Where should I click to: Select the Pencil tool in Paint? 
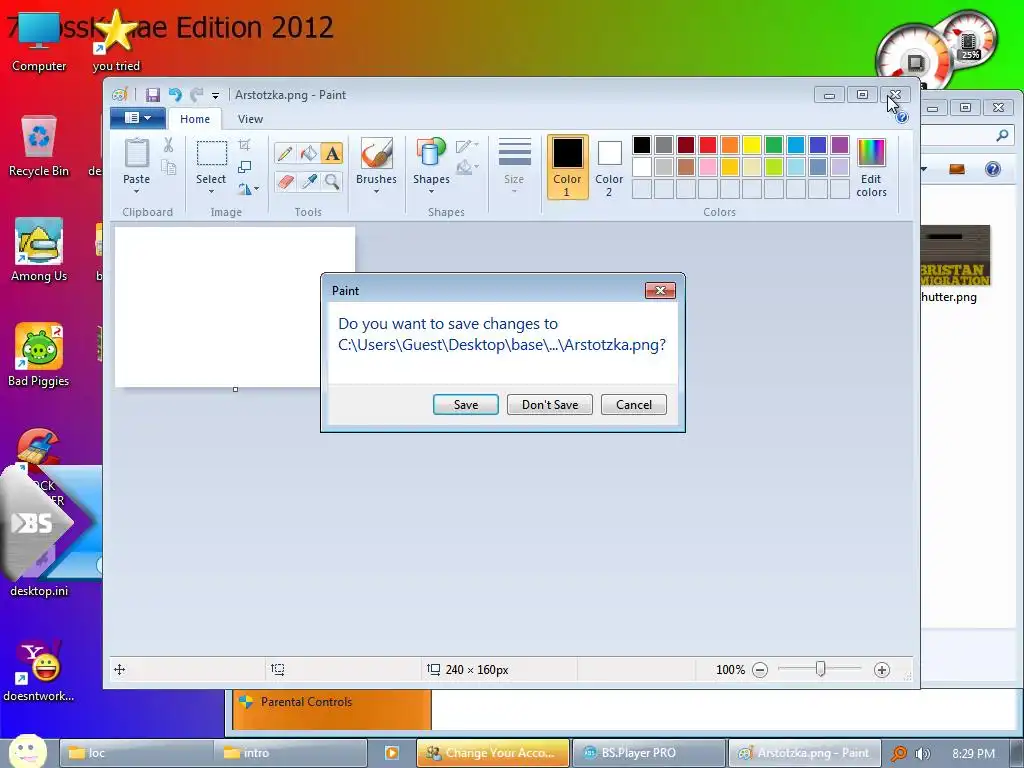pyautogui.click(x=285, y=153)
